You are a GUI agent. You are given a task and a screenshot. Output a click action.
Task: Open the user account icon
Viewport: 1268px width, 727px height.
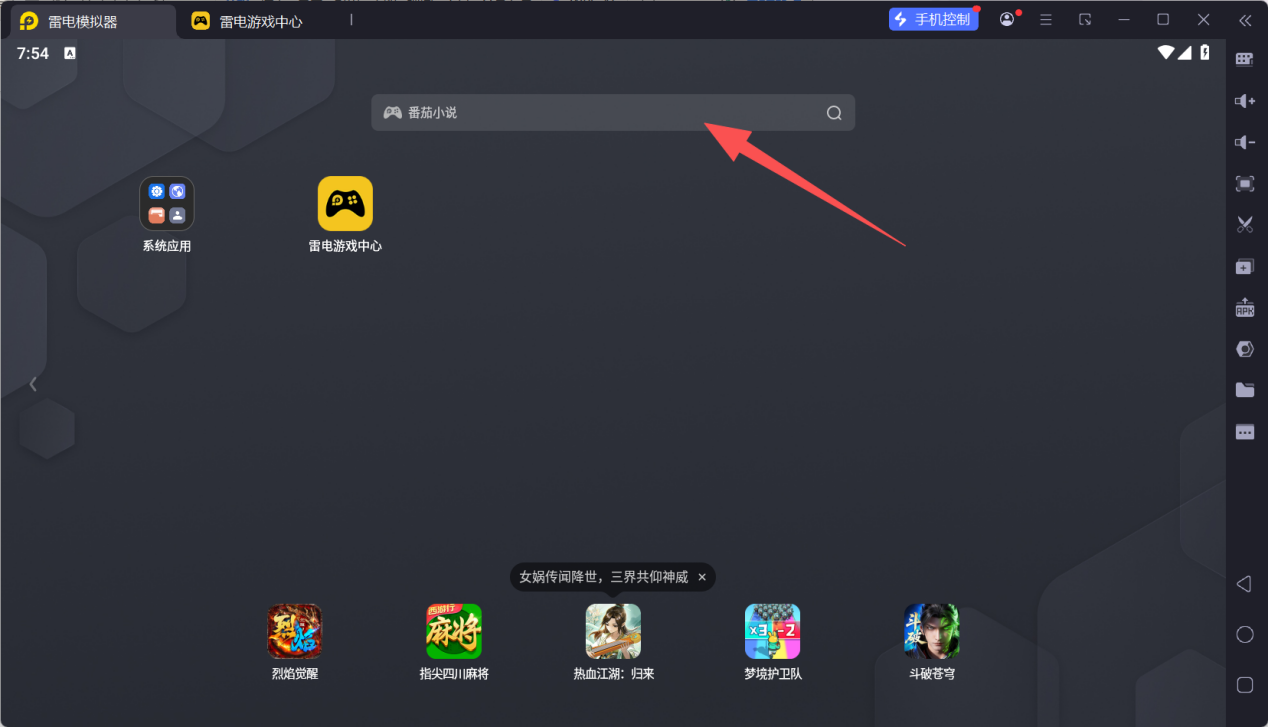point(1007,19)
